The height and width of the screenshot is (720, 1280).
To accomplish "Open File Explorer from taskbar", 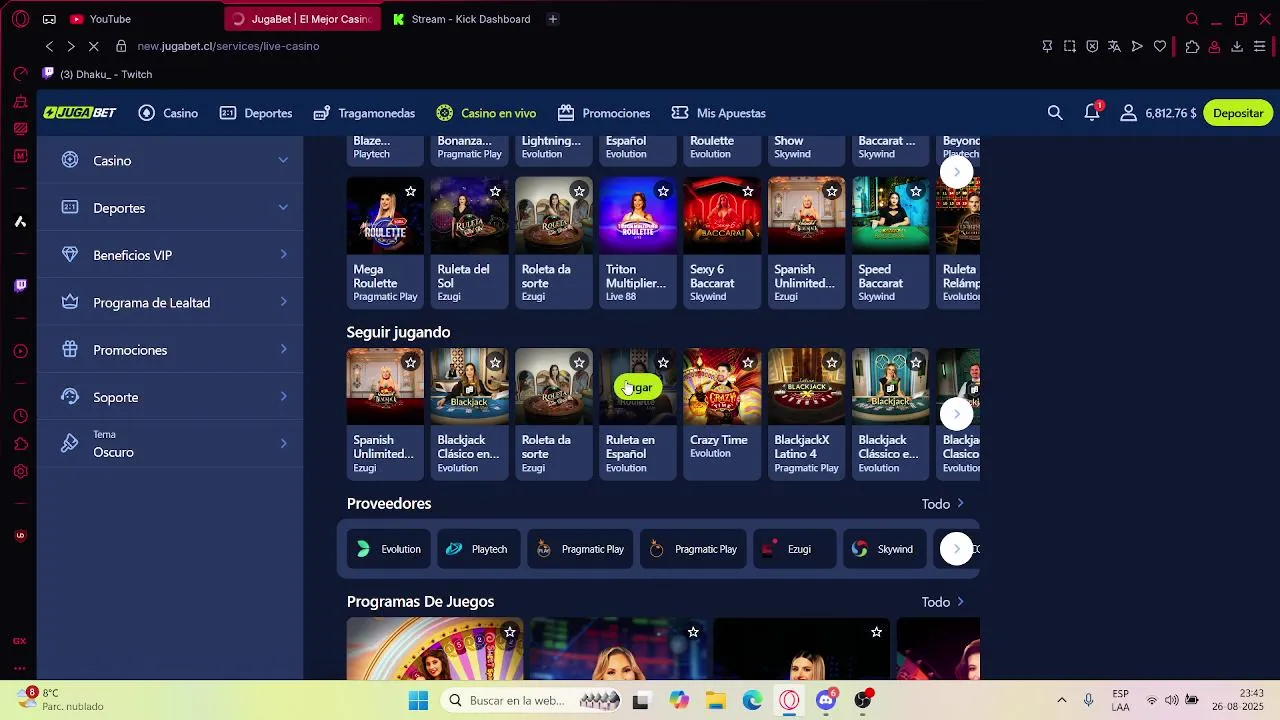I will coord(716,700).
